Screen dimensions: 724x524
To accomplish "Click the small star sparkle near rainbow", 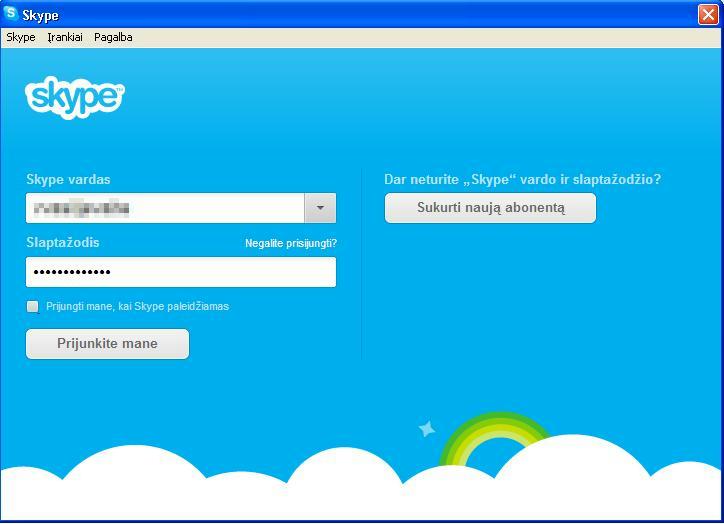I will (x=427, y=429).
